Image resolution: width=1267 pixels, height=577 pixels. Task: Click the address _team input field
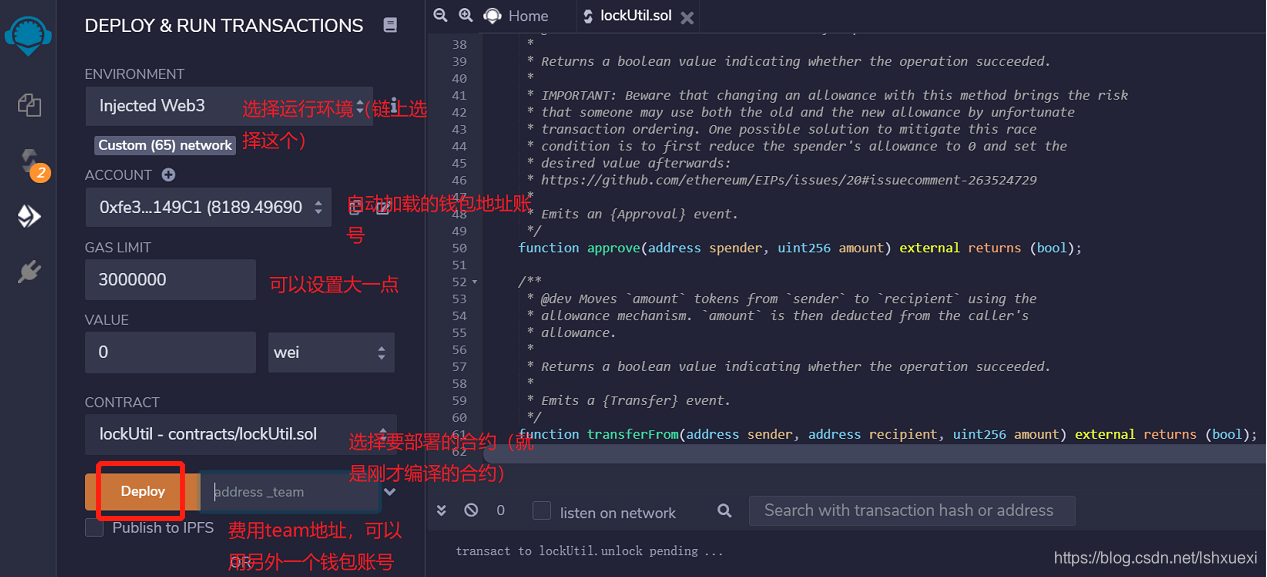pos(290,491)
